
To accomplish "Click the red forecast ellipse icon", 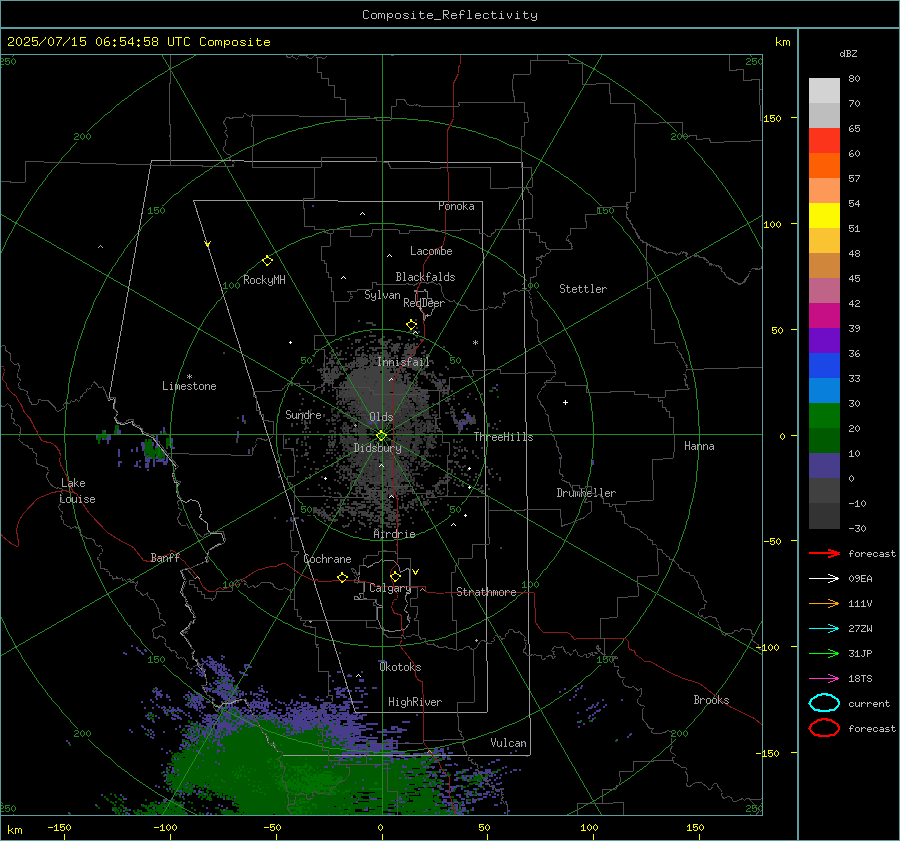I will (x=824, y=728).
